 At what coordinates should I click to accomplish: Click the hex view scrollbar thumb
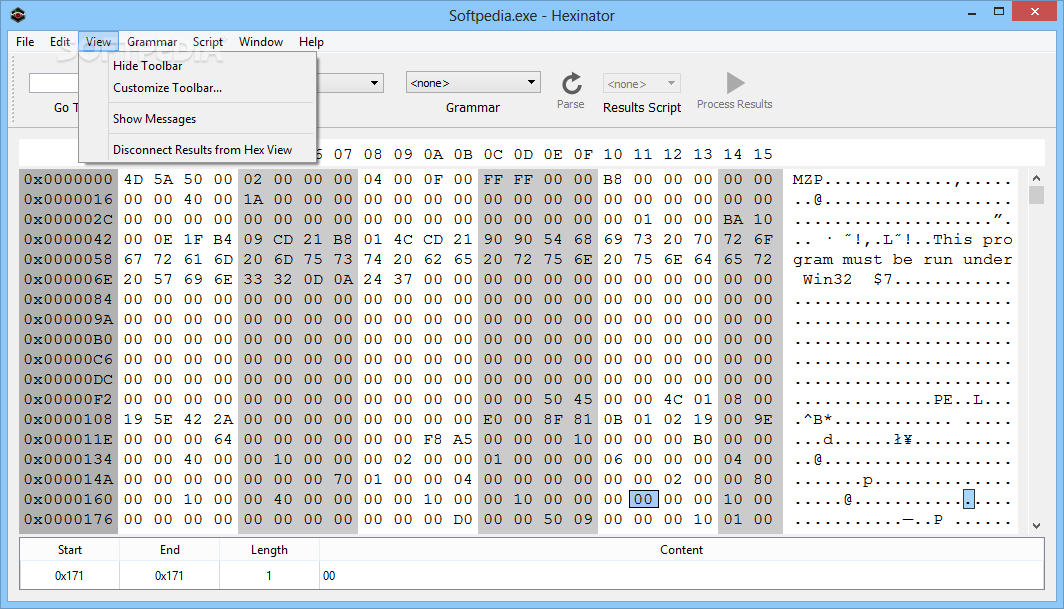[1036, 196]
